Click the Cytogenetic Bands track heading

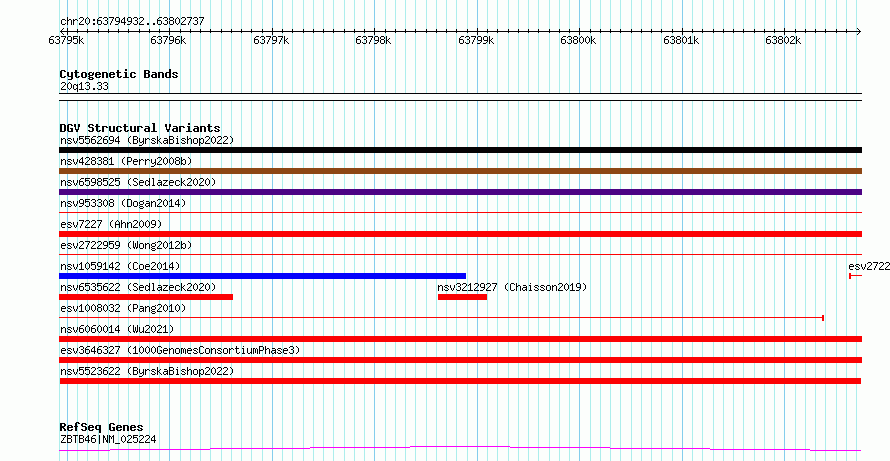119,74
